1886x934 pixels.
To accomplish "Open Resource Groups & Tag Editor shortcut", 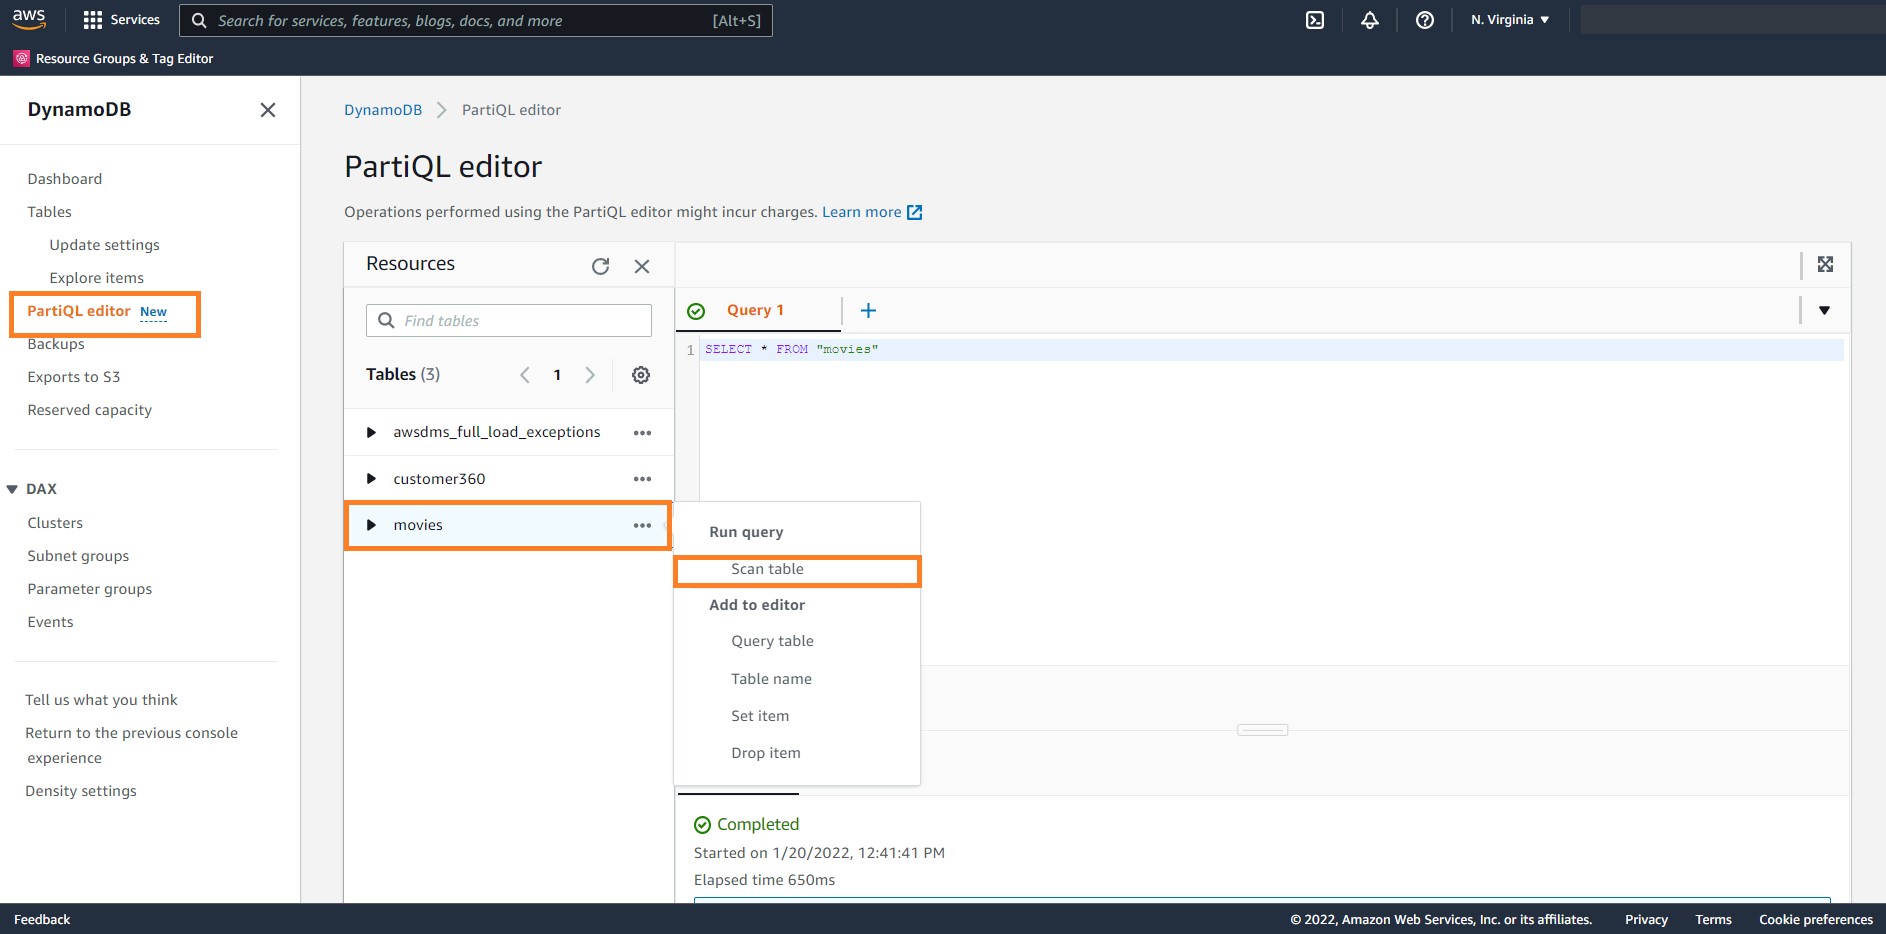I will (113, 59).
